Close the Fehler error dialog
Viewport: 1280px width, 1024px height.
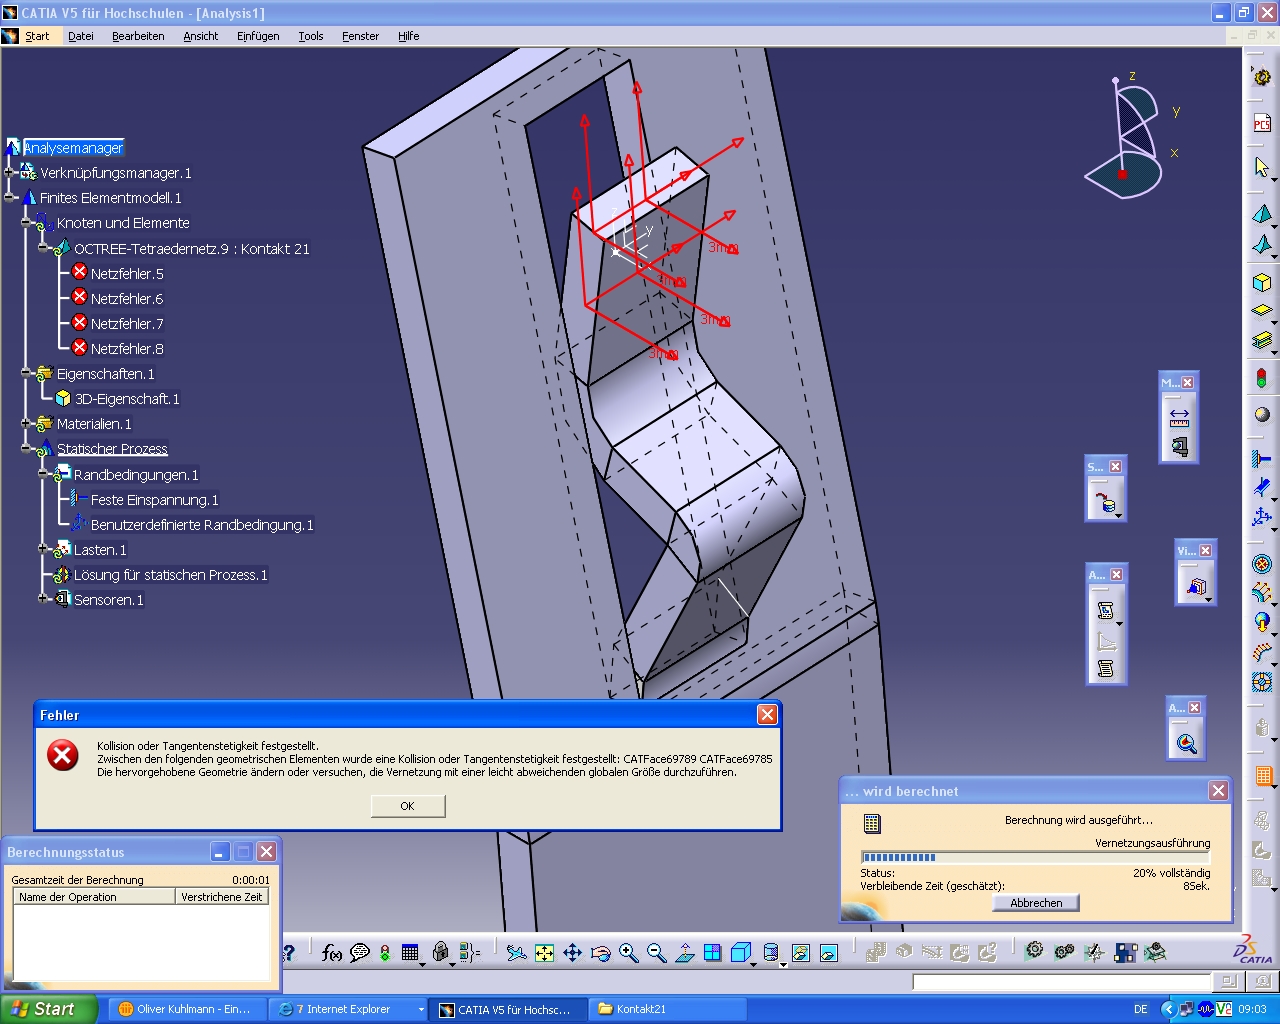767,714
